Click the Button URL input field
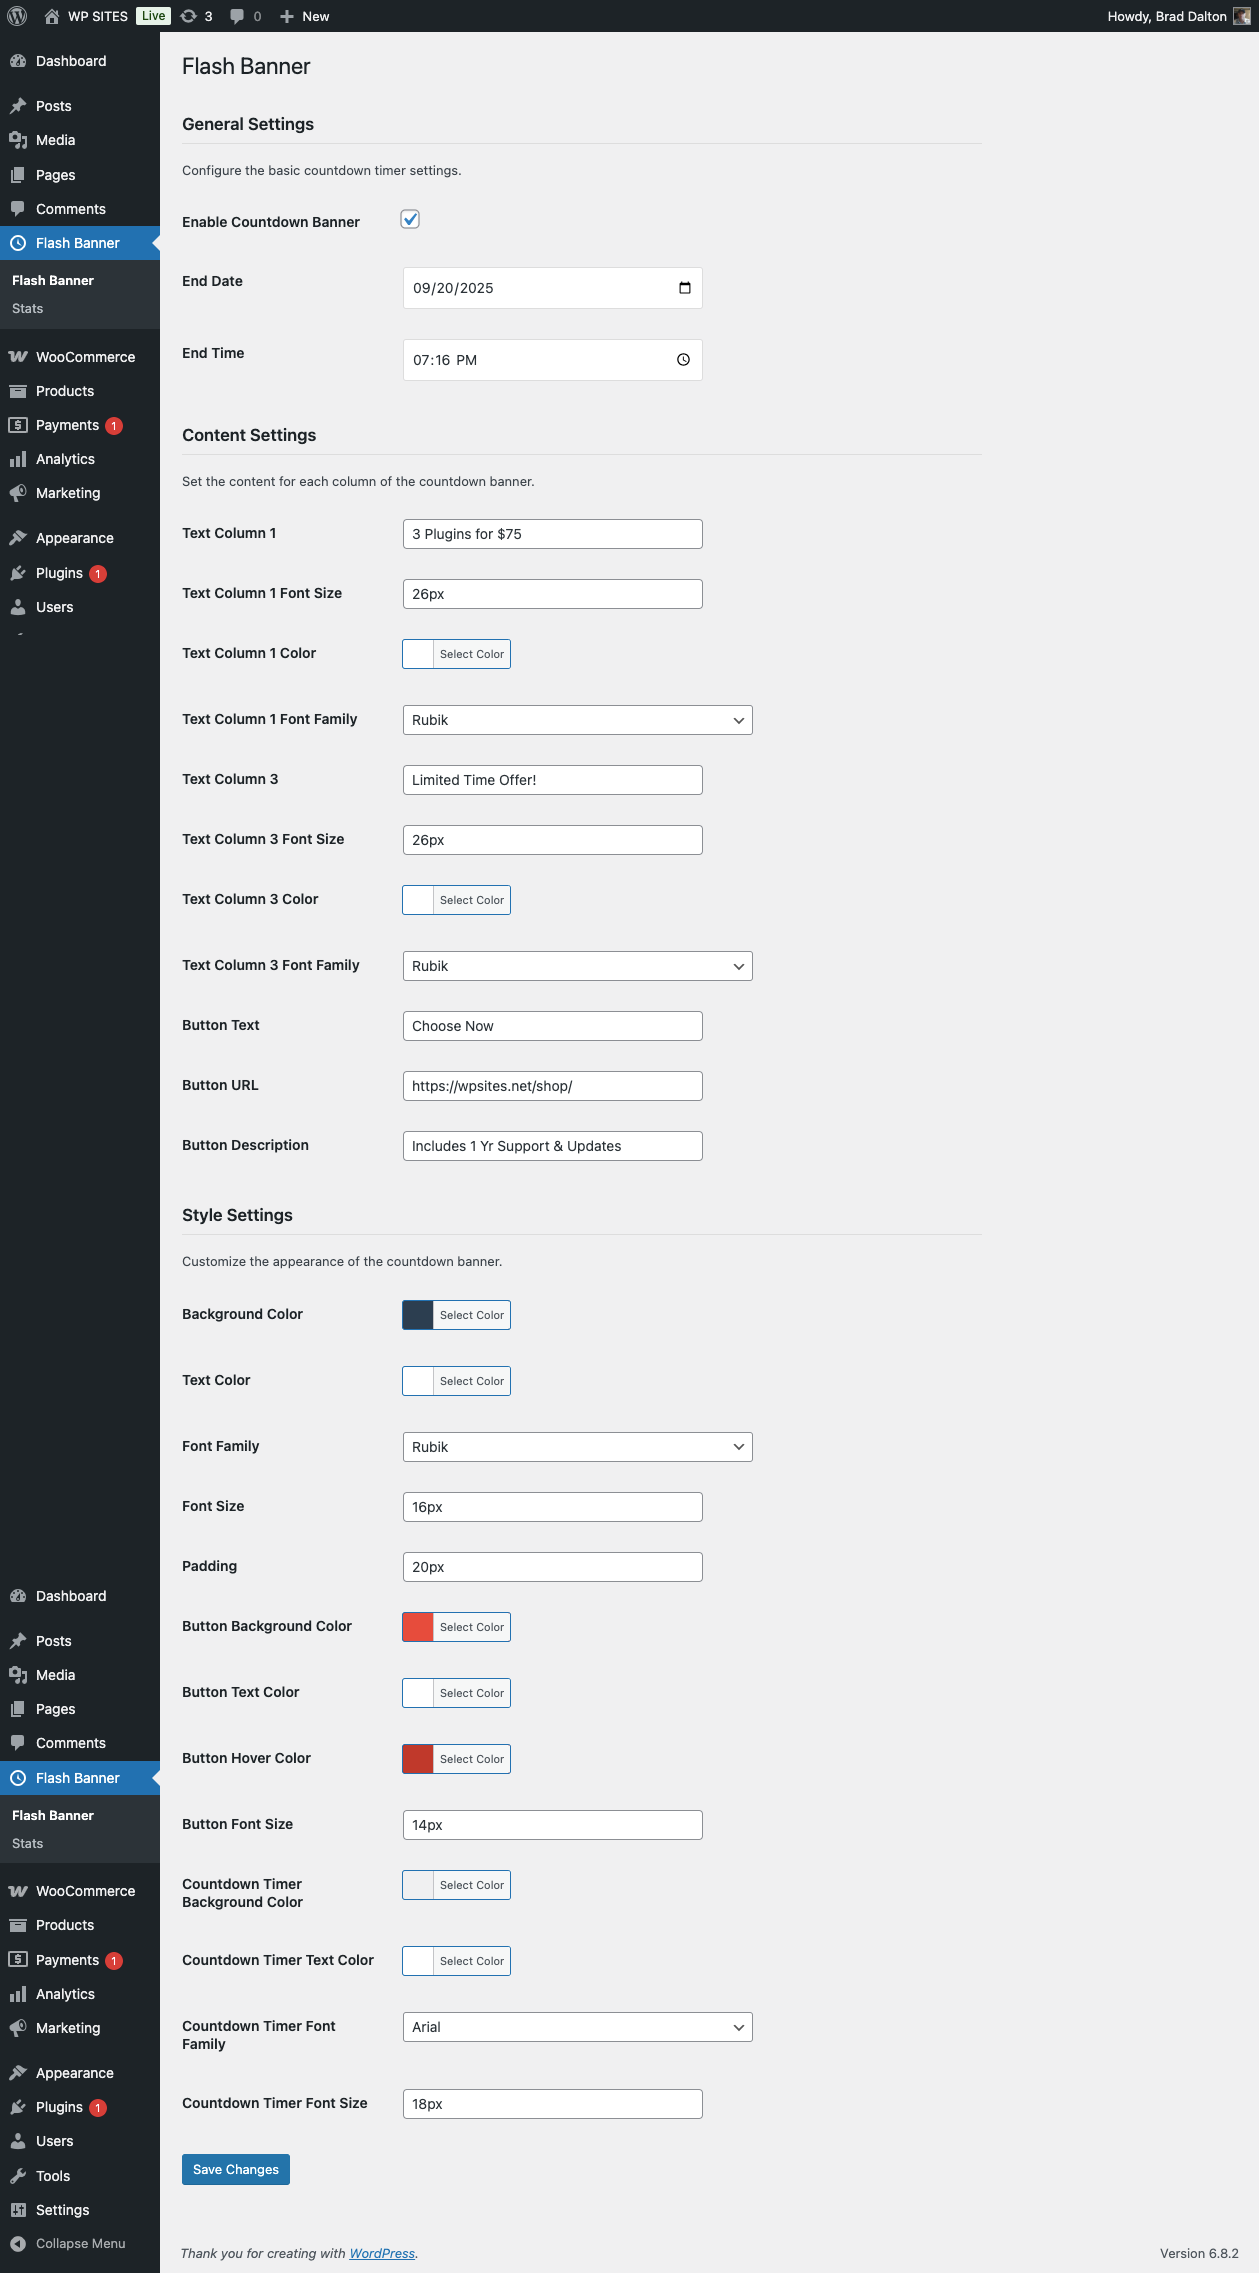1259x2273 pixels. point(552,1086)
